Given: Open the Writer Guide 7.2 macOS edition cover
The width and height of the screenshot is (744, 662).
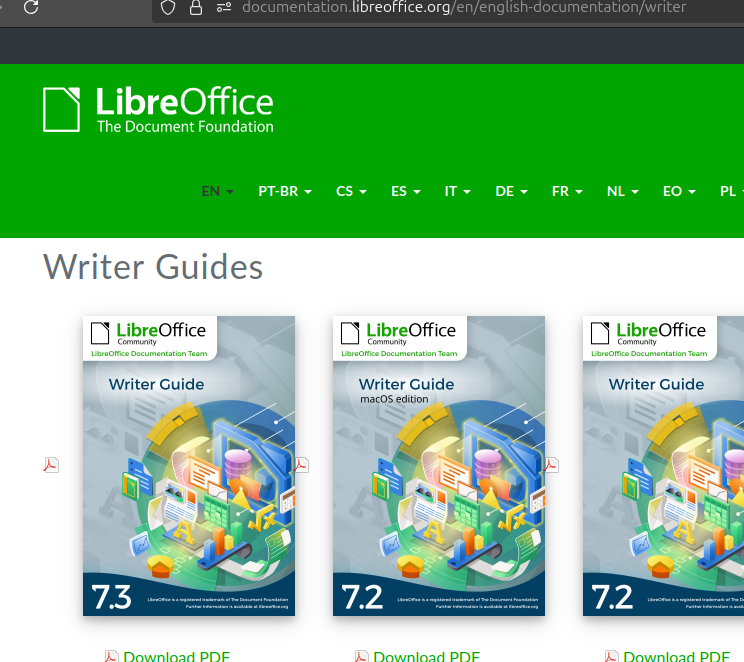Looking at the screenshot, I should click(x=439, y=465).
